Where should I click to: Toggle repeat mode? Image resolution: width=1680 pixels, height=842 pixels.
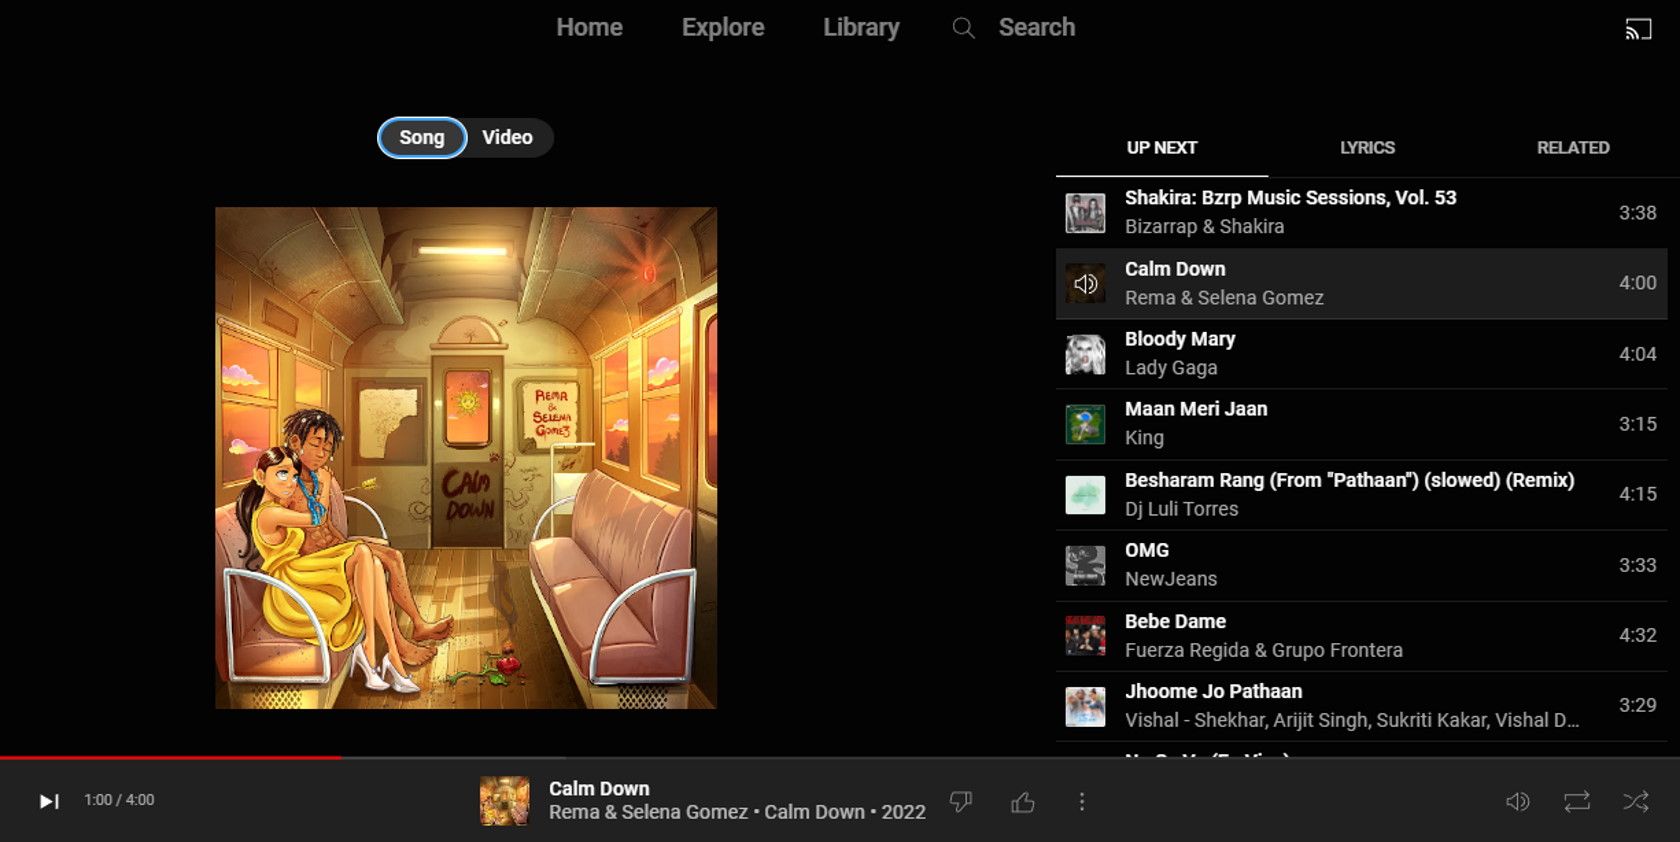pyautogui.click(x=1577, y=802)
